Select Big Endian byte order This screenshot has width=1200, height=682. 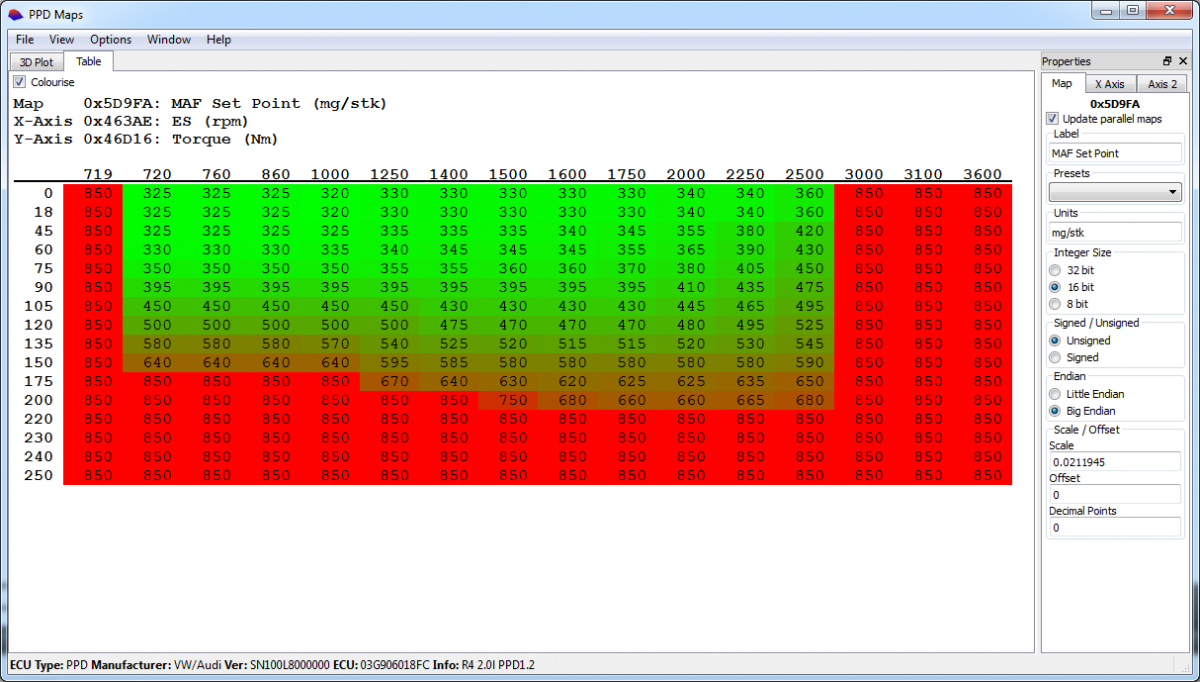click(x=1055, y=411)
